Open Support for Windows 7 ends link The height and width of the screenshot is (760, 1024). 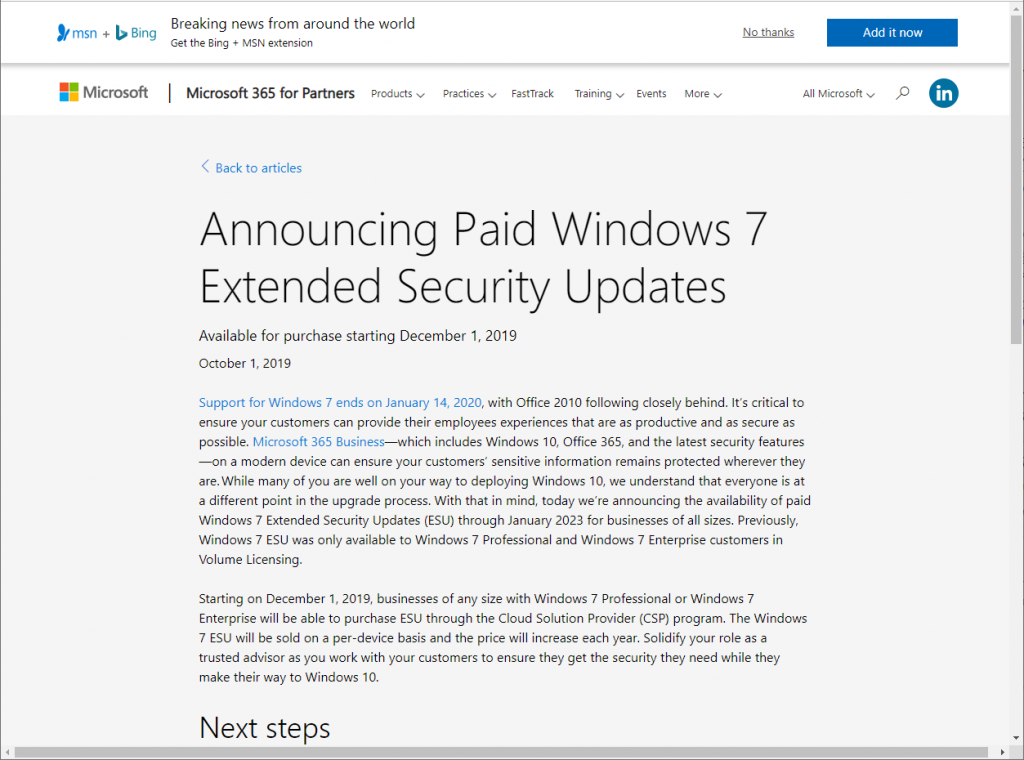point(340,403)
